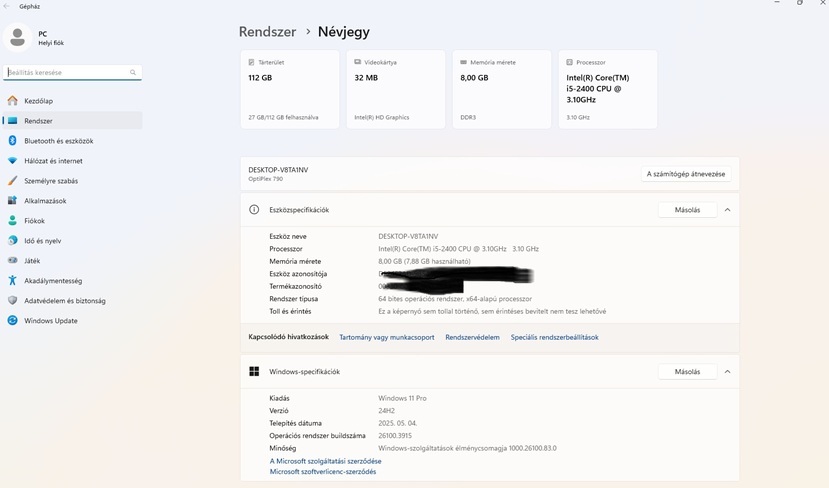Click the Memória mérete card icon
The height and width of the screenshot is (488, 829).
click(x=464, y=62)
